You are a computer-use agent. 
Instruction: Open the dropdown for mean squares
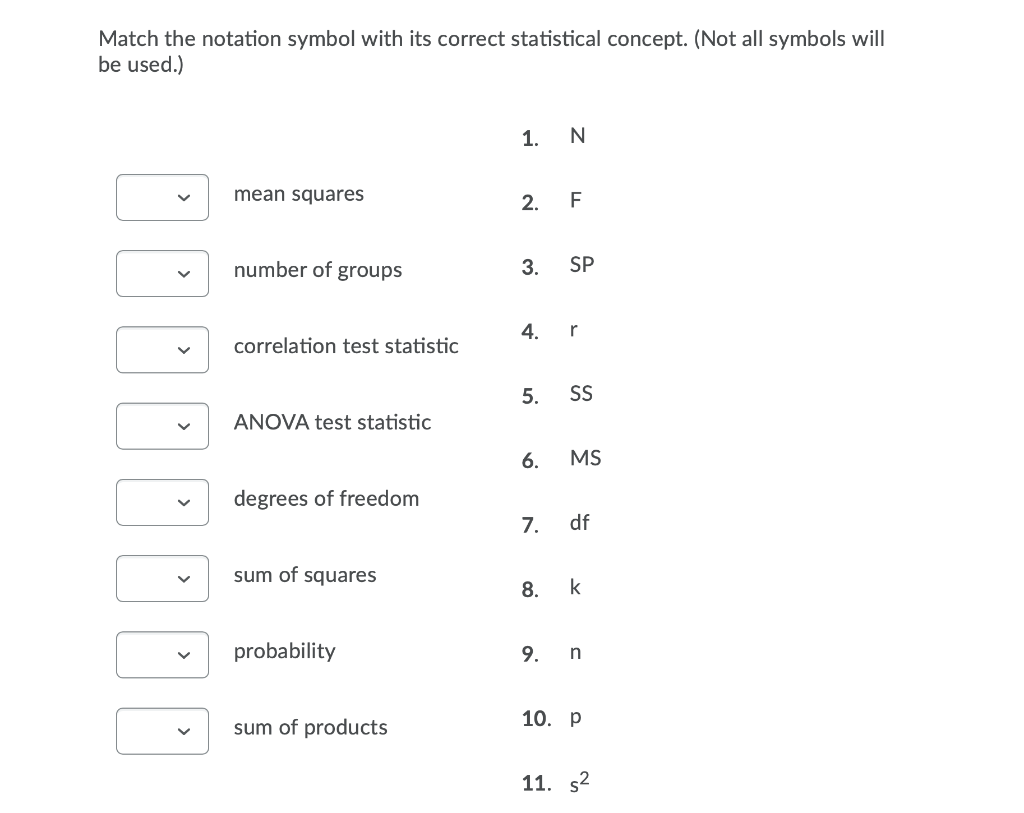163,197
